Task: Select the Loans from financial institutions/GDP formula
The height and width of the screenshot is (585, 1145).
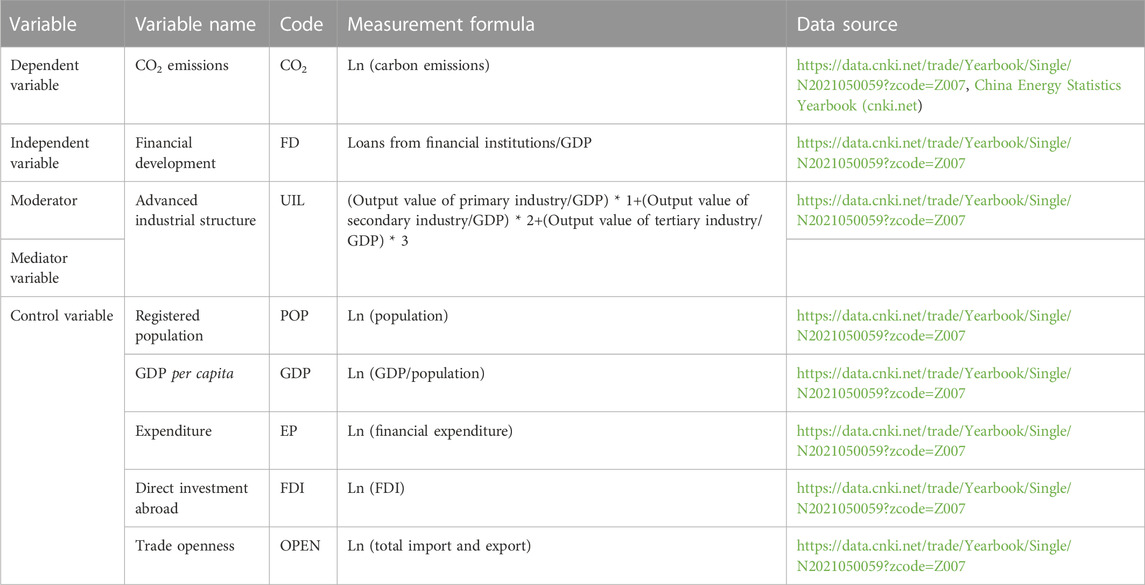Action: (x=469, y=144)
